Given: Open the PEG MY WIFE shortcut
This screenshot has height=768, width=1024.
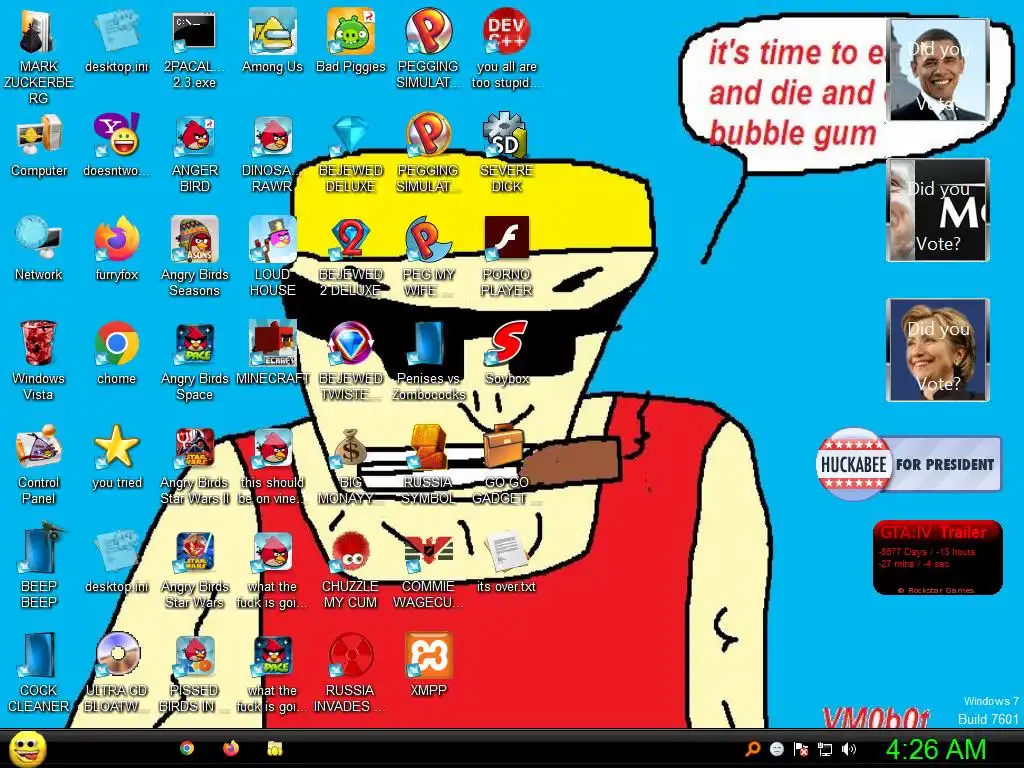Looking at the screenshot, I should tap(428, 240).
